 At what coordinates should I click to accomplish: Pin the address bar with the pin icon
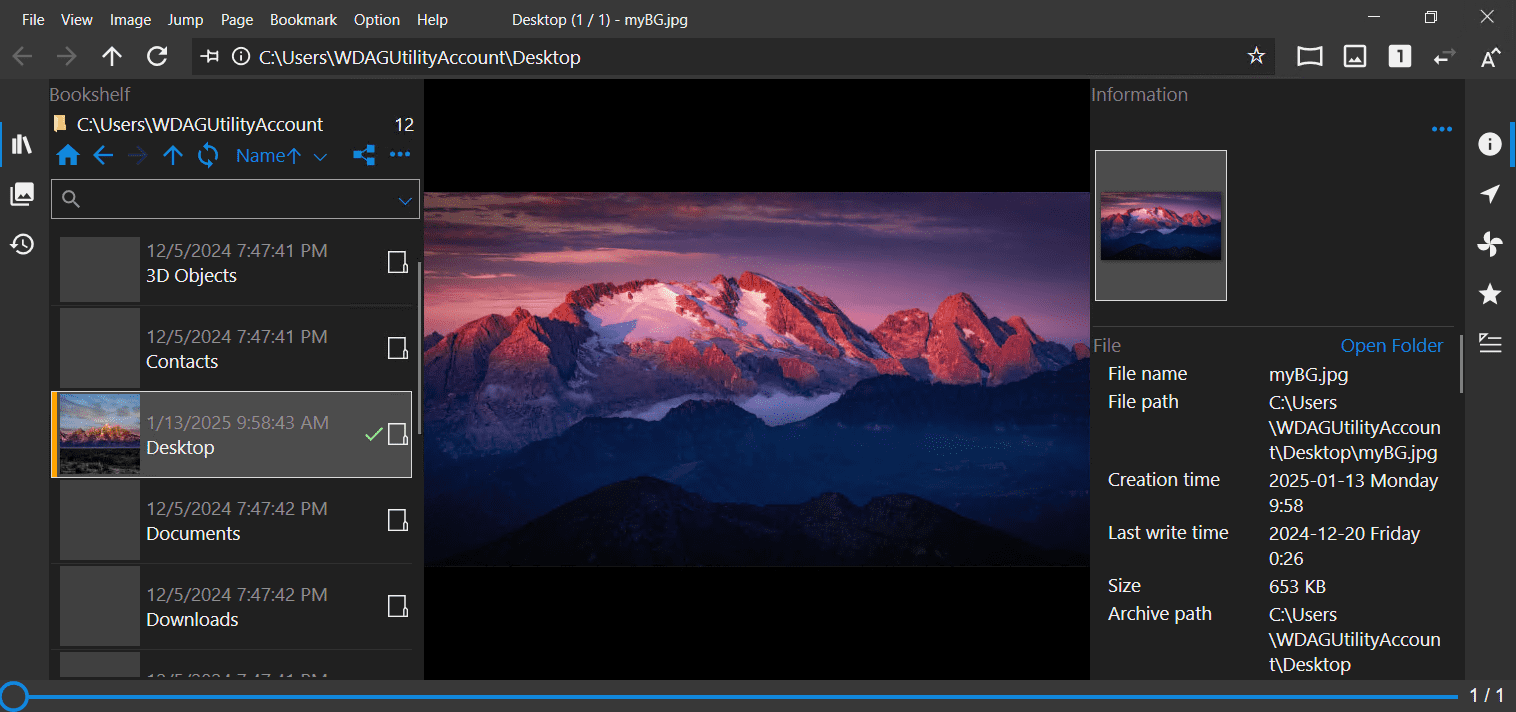pos(210,57)
